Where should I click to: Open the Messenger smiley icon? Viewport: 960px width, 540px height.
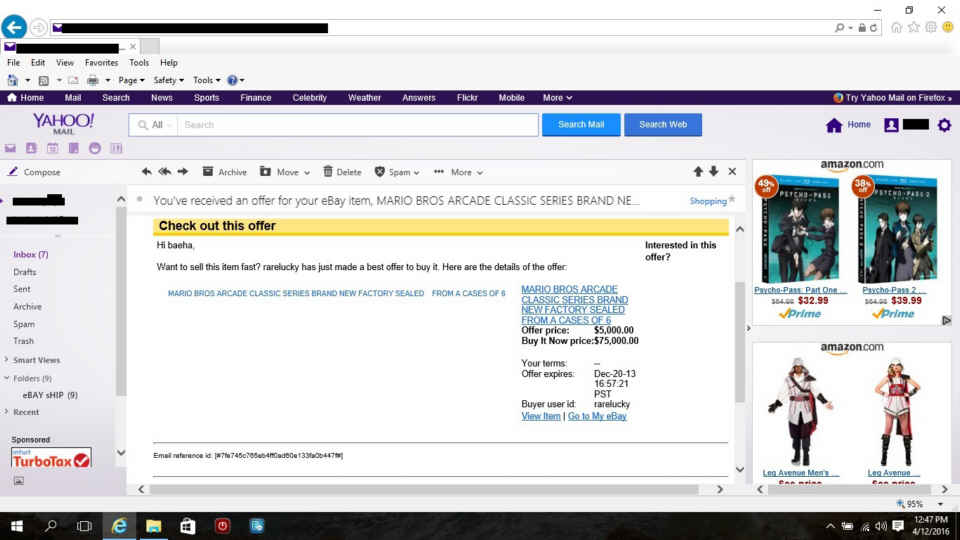click(95, 148)
